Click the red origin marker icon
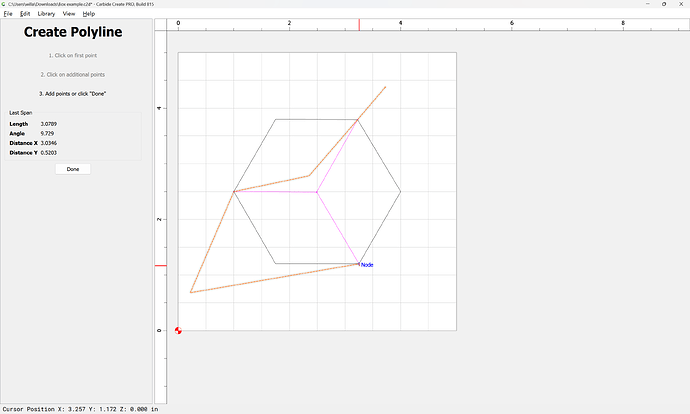The image size is (690, 414). pos(178,330)
